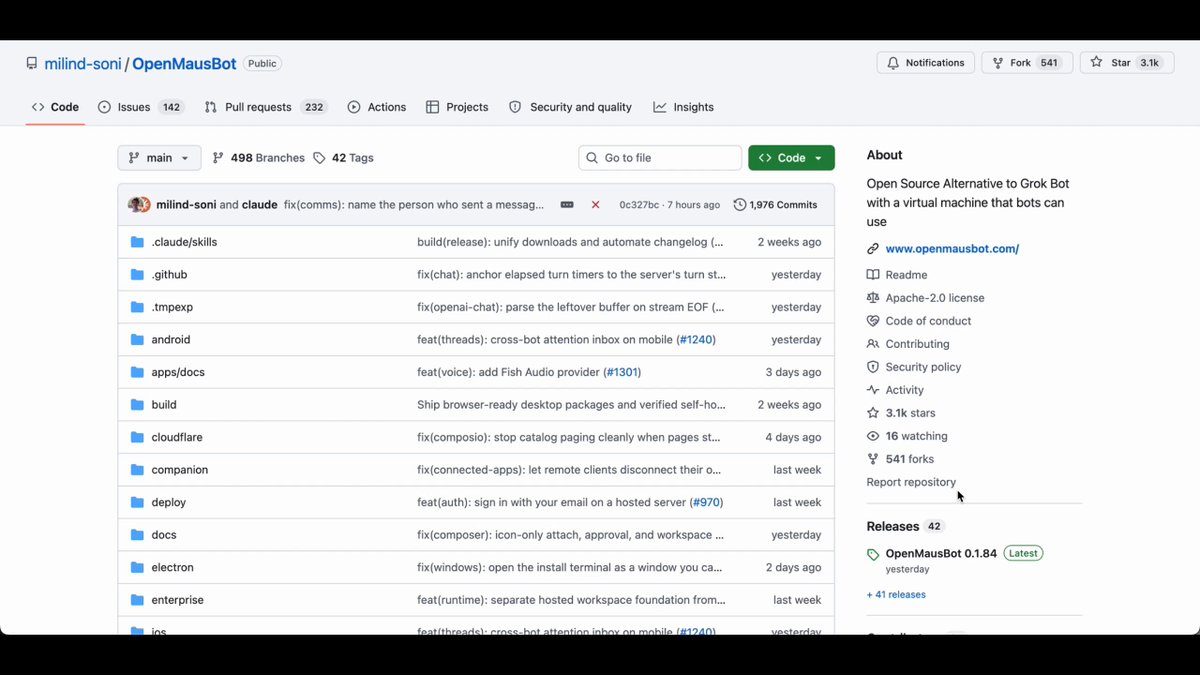Click the enterprise folder icon
Image resolution: width=1200 pixels, height=675 pixels.
coord(137,600)
